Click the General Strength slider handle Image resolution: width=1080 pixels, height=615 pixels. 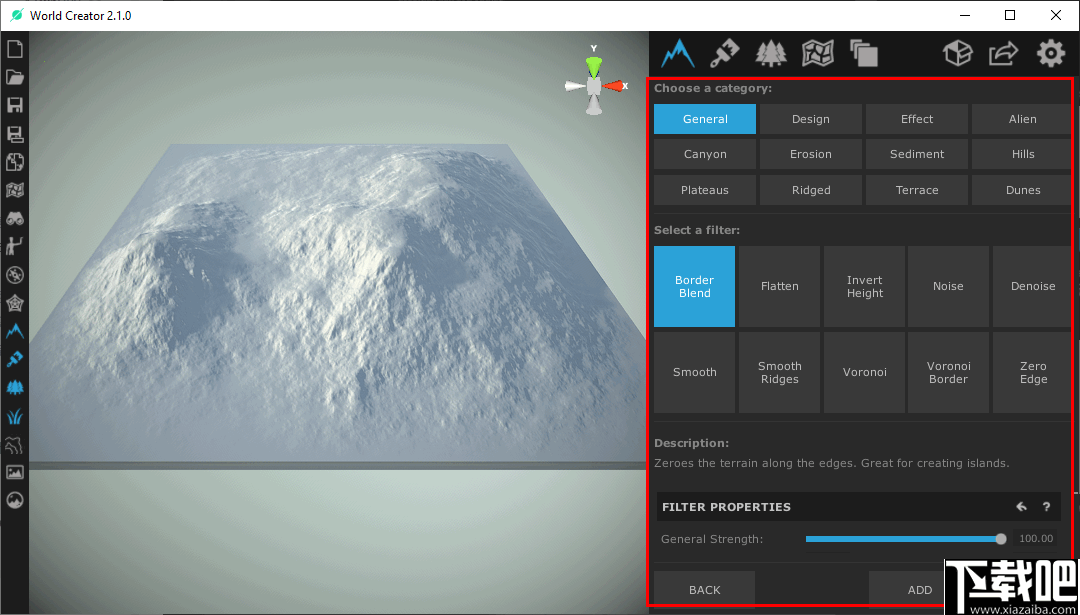tap(1001, 539)
